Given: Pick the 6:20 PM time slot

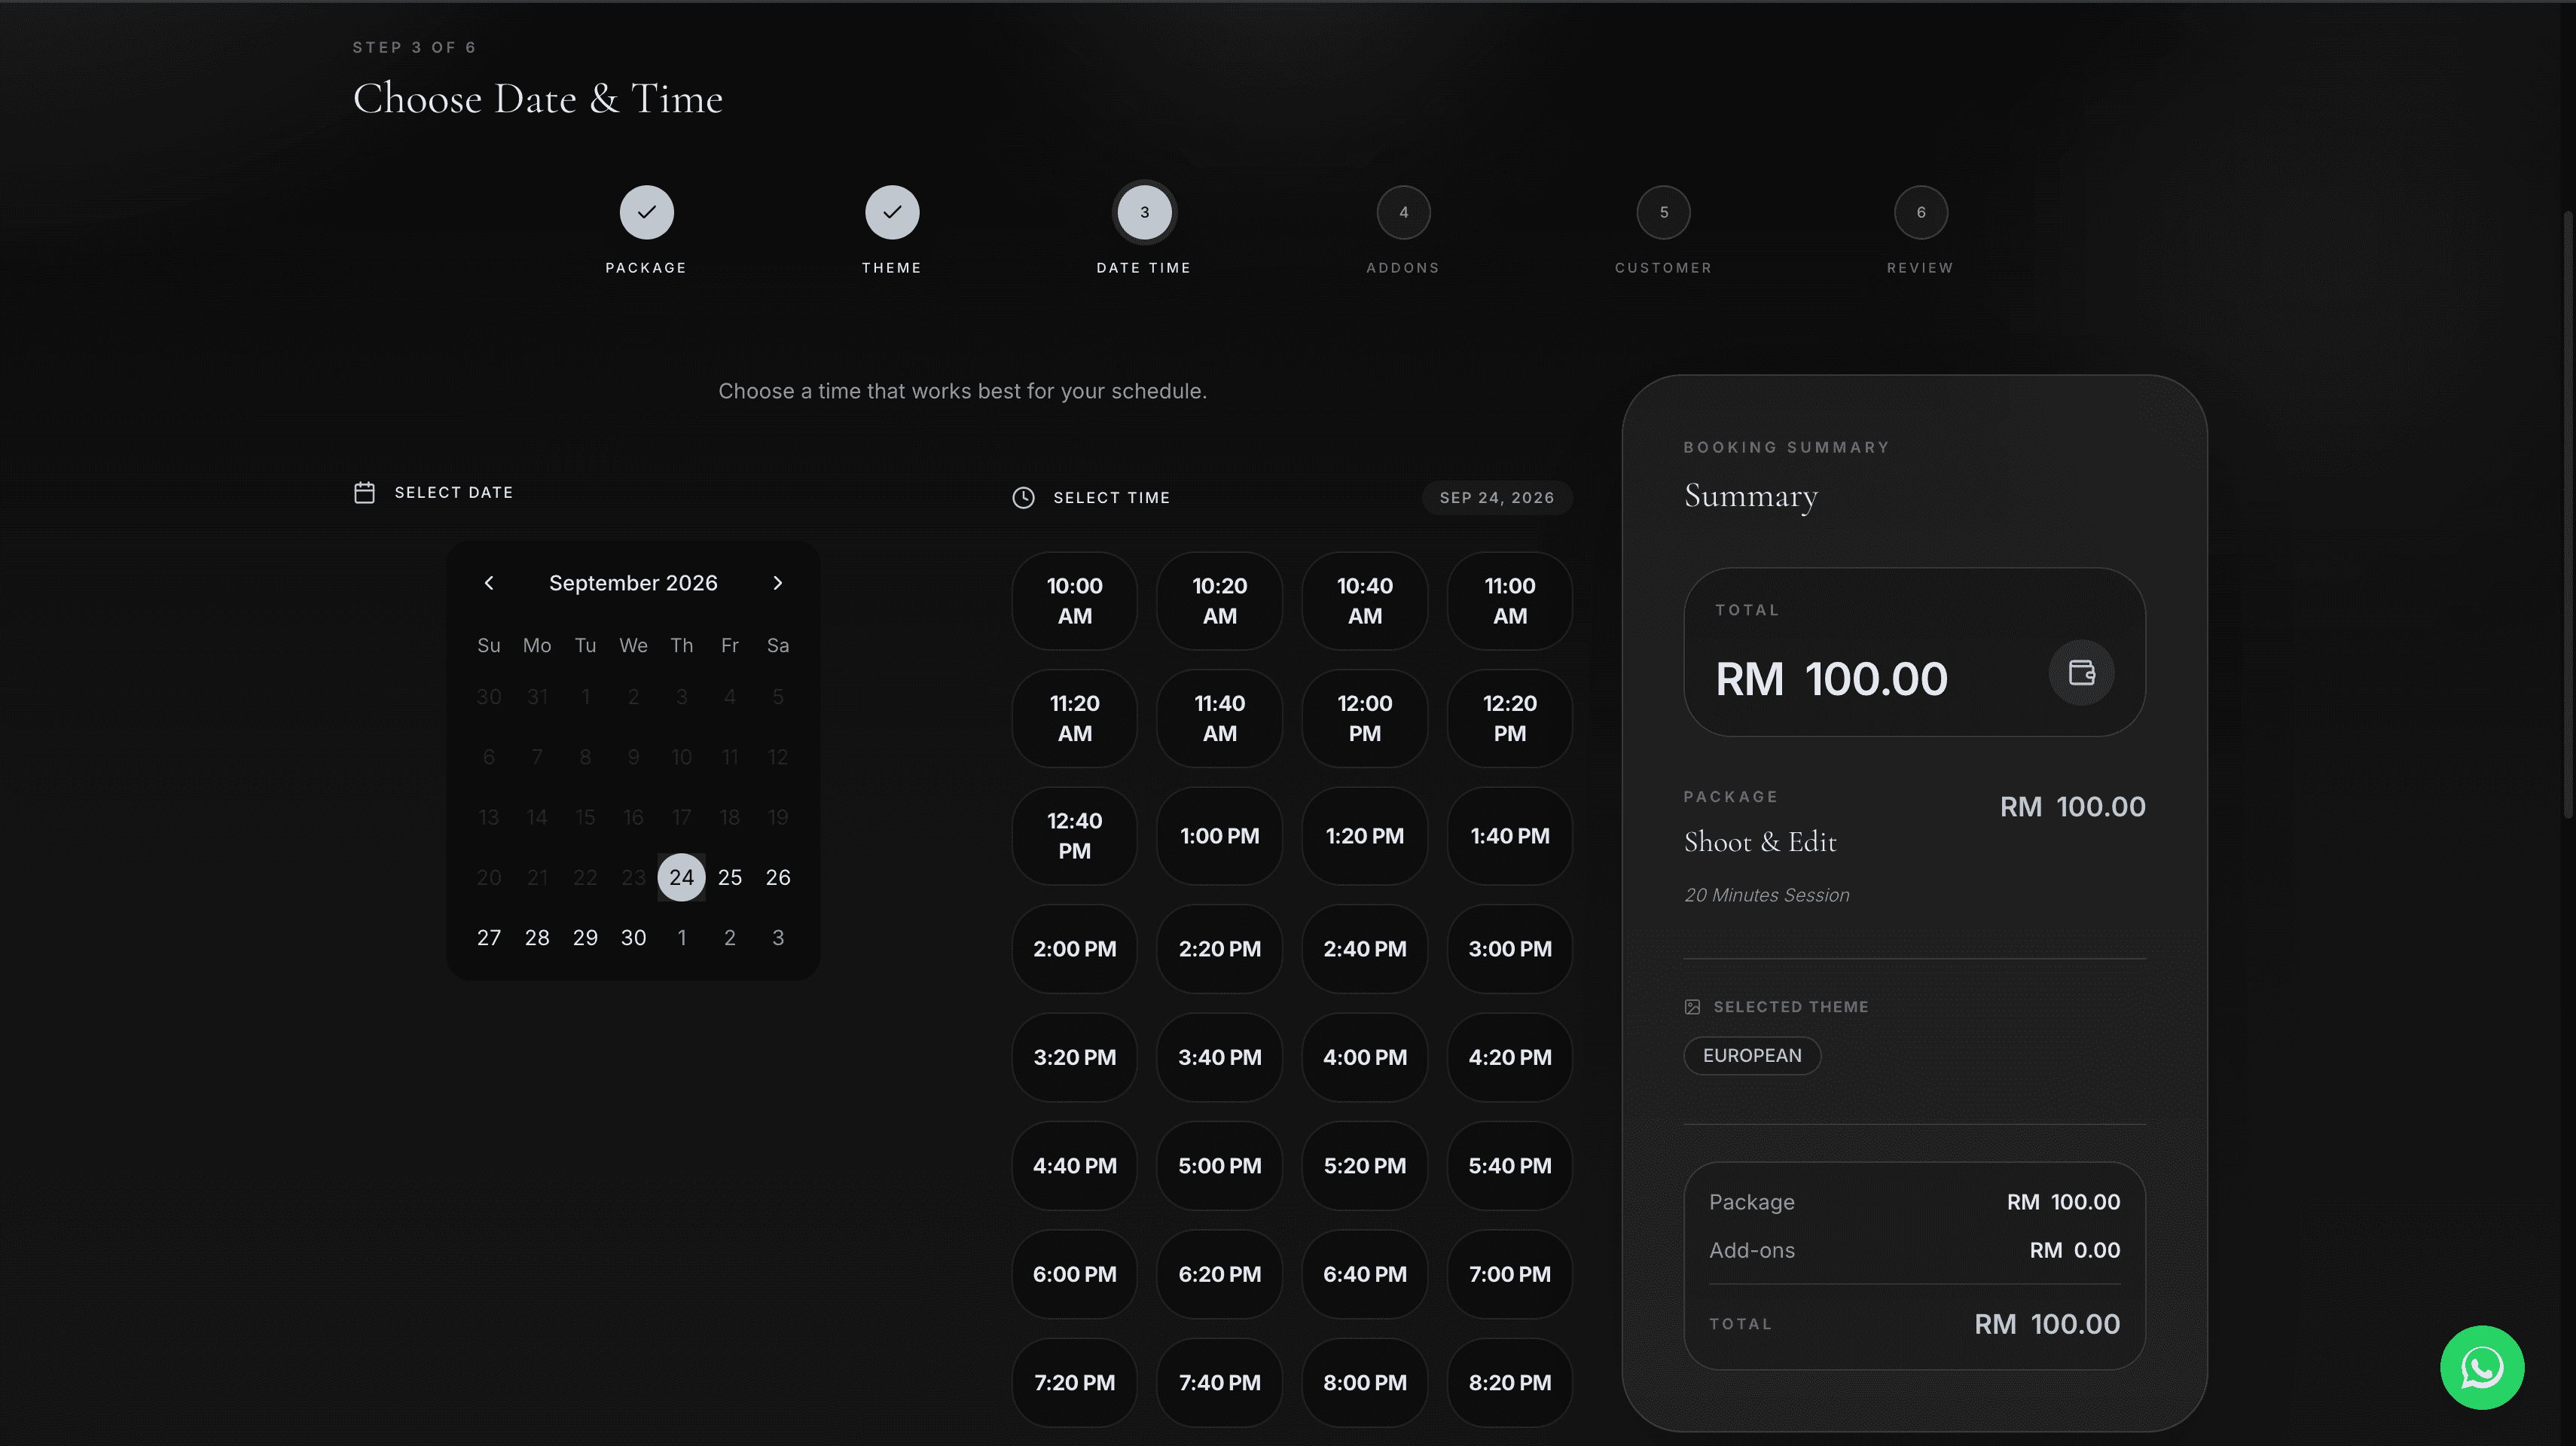Looking at the screenshot, I should 1219,1274.
